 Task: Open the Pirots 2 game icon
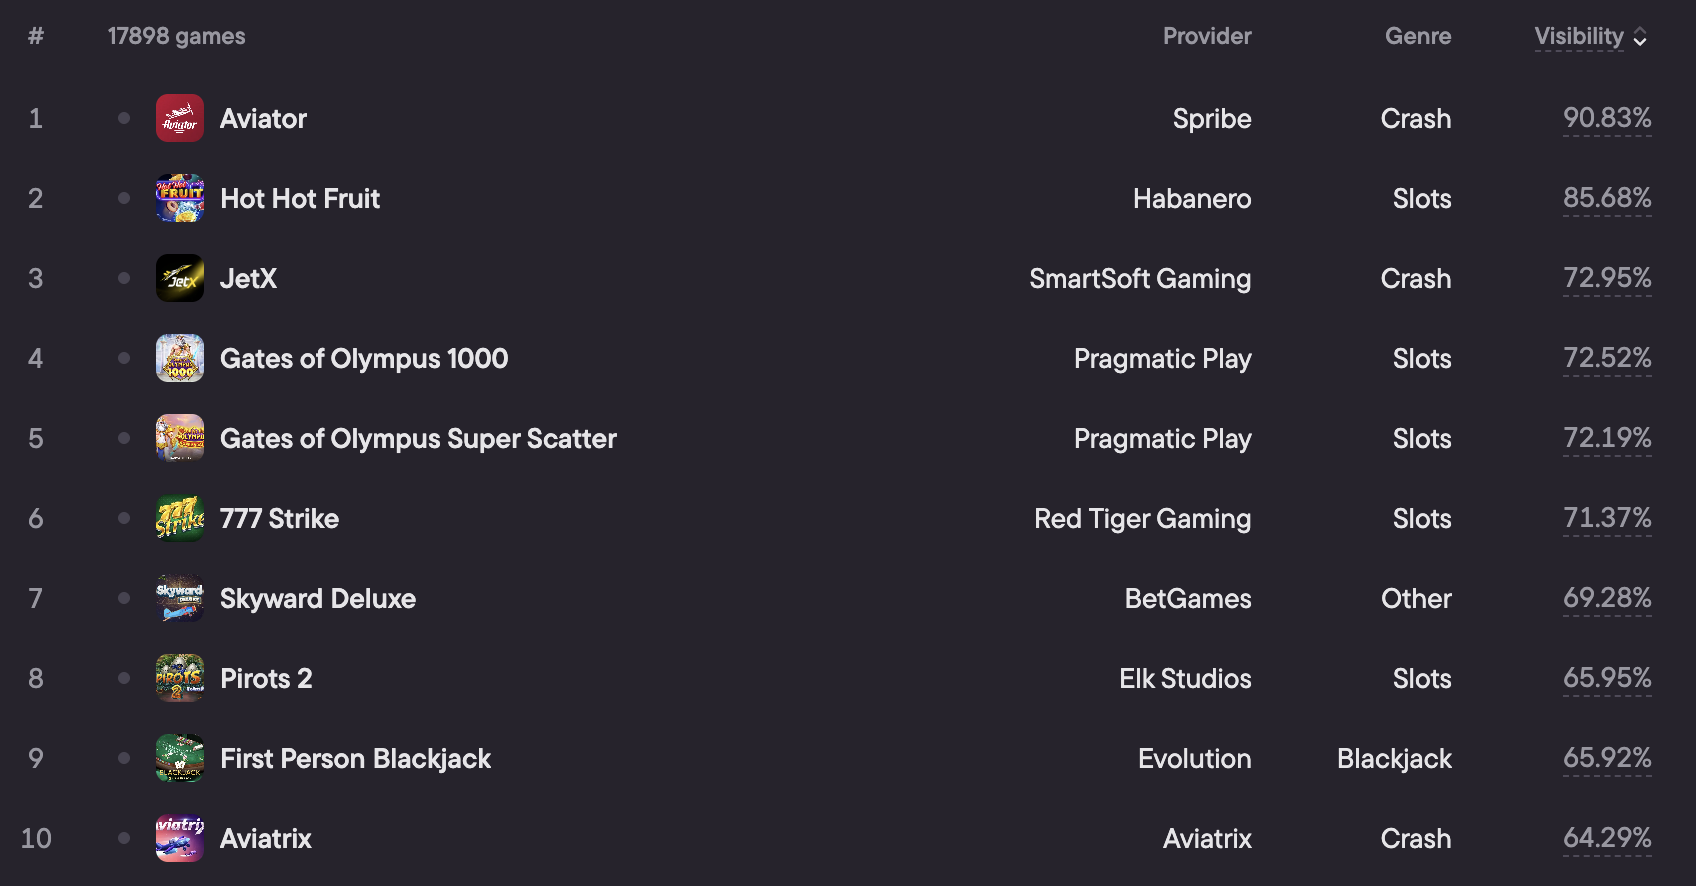(180, 678)
